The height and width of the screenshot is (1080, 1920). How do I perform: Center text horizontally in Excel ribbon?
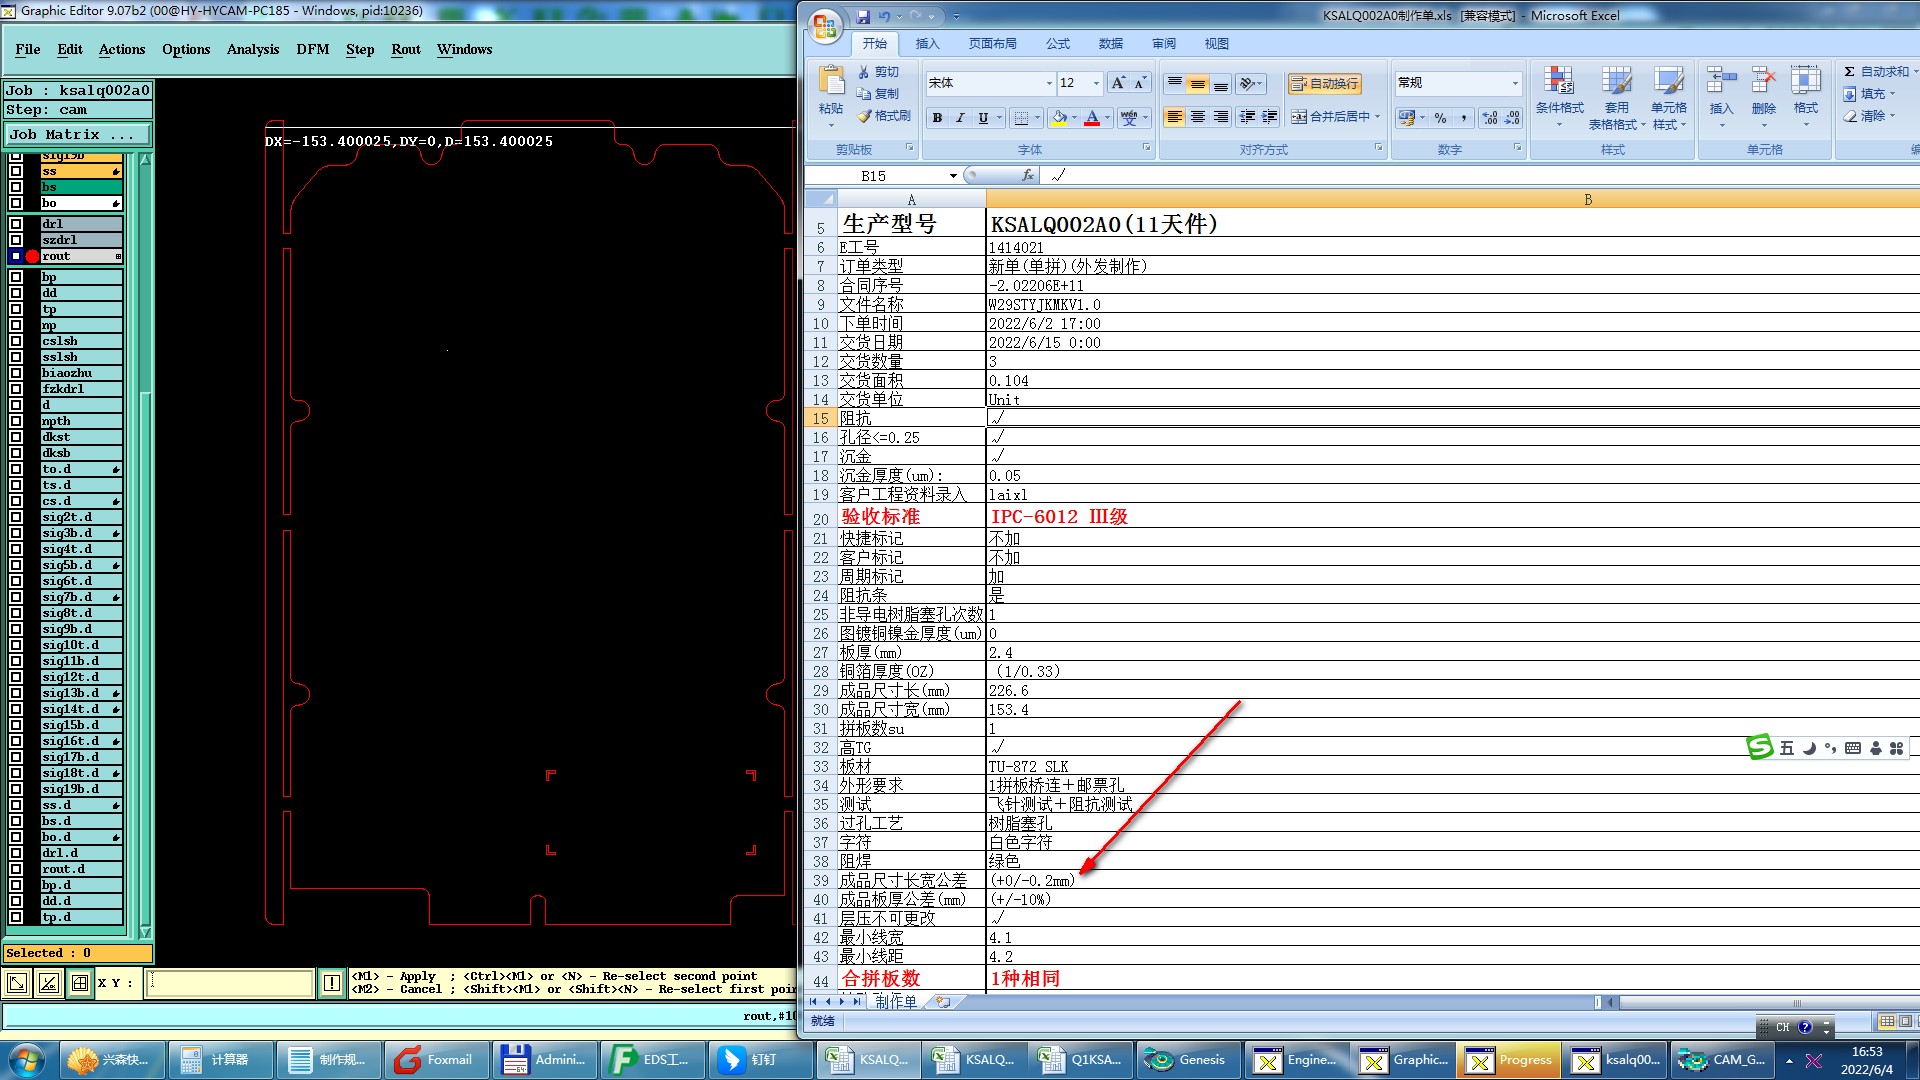[x=1197, y=118]
